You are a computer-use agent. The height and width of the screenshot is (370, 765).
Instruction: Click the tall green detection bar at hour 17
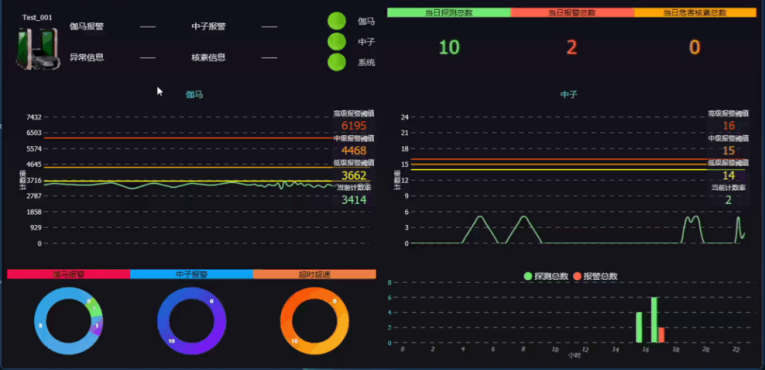[x=654, y=320]
